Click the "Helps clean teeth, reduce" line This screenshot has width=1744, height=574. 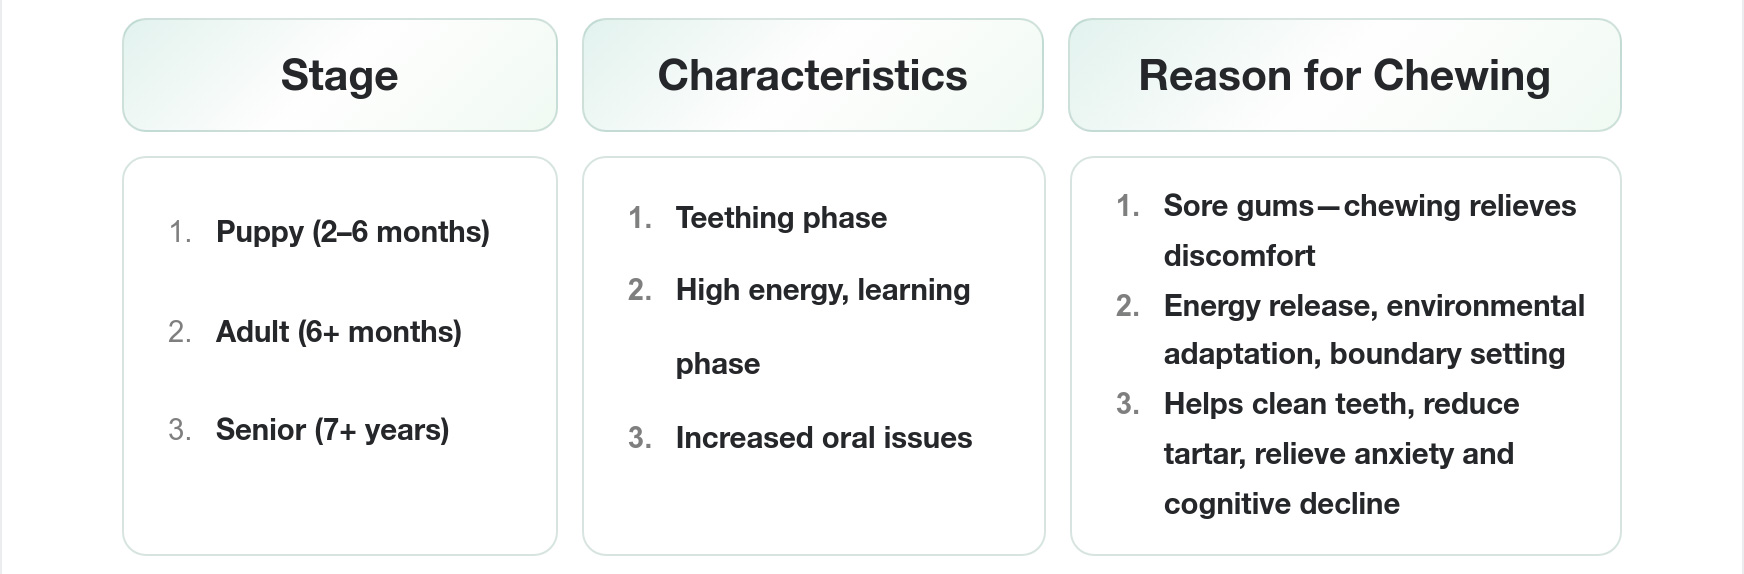pos(1341,404)
